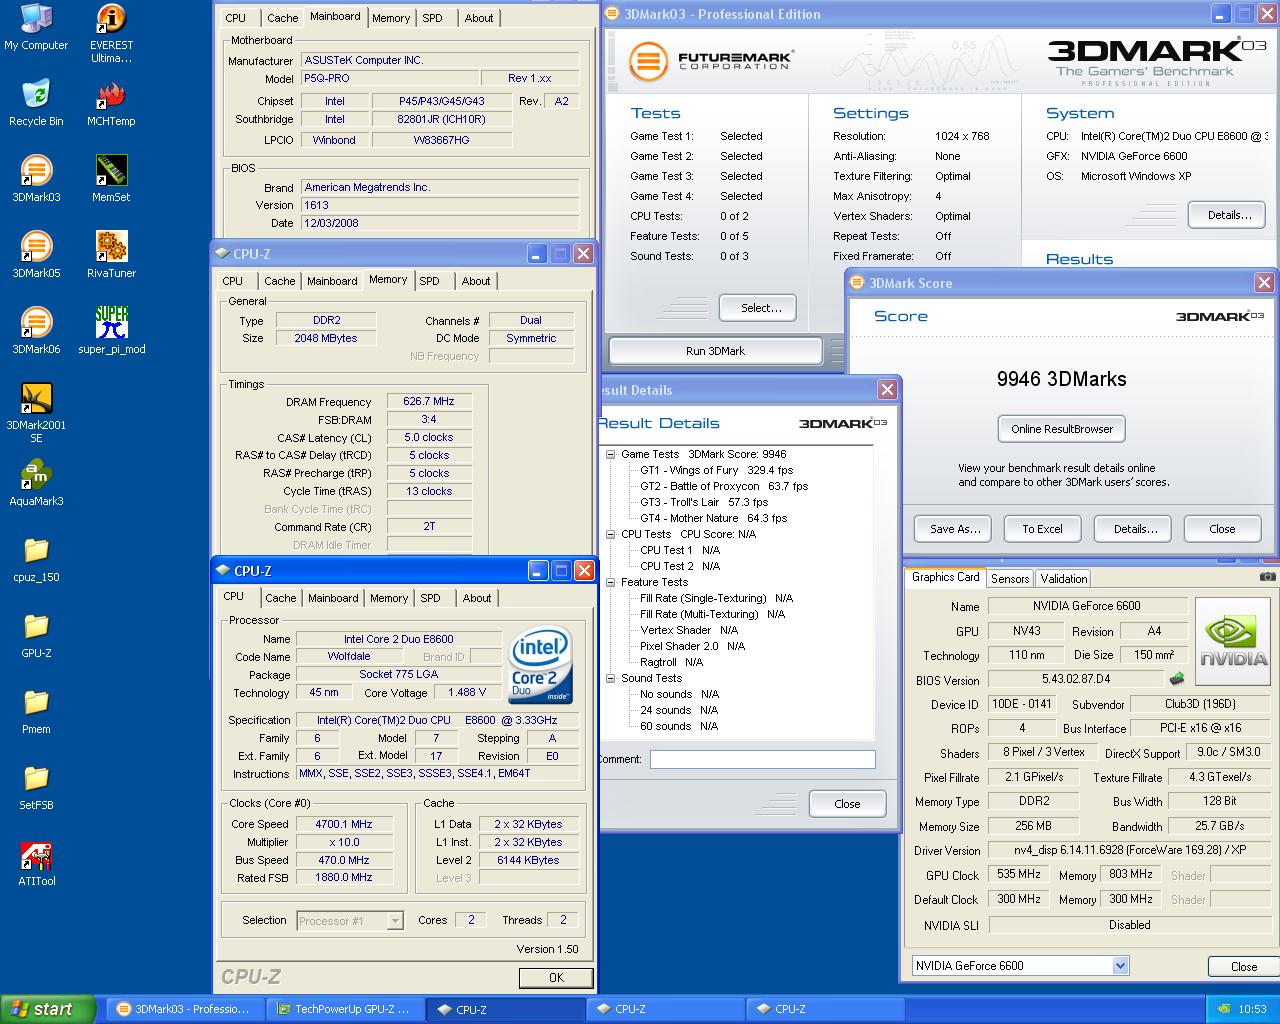Open the cpuz_150 folder

click(36, 559)
